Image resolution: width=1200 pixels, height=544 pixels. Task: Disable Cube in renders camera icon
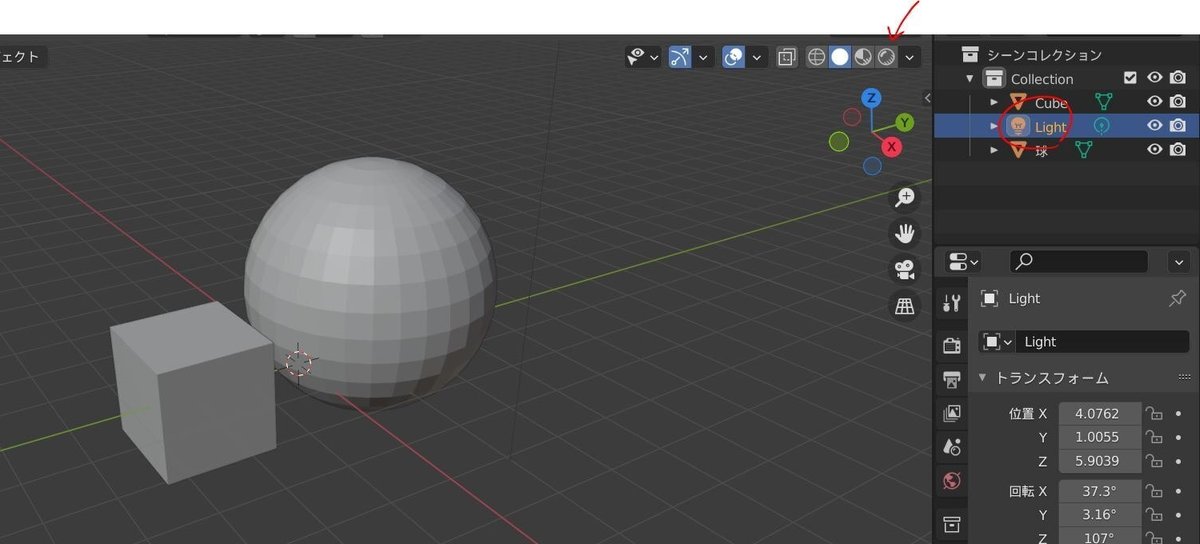pos(1178,102)
